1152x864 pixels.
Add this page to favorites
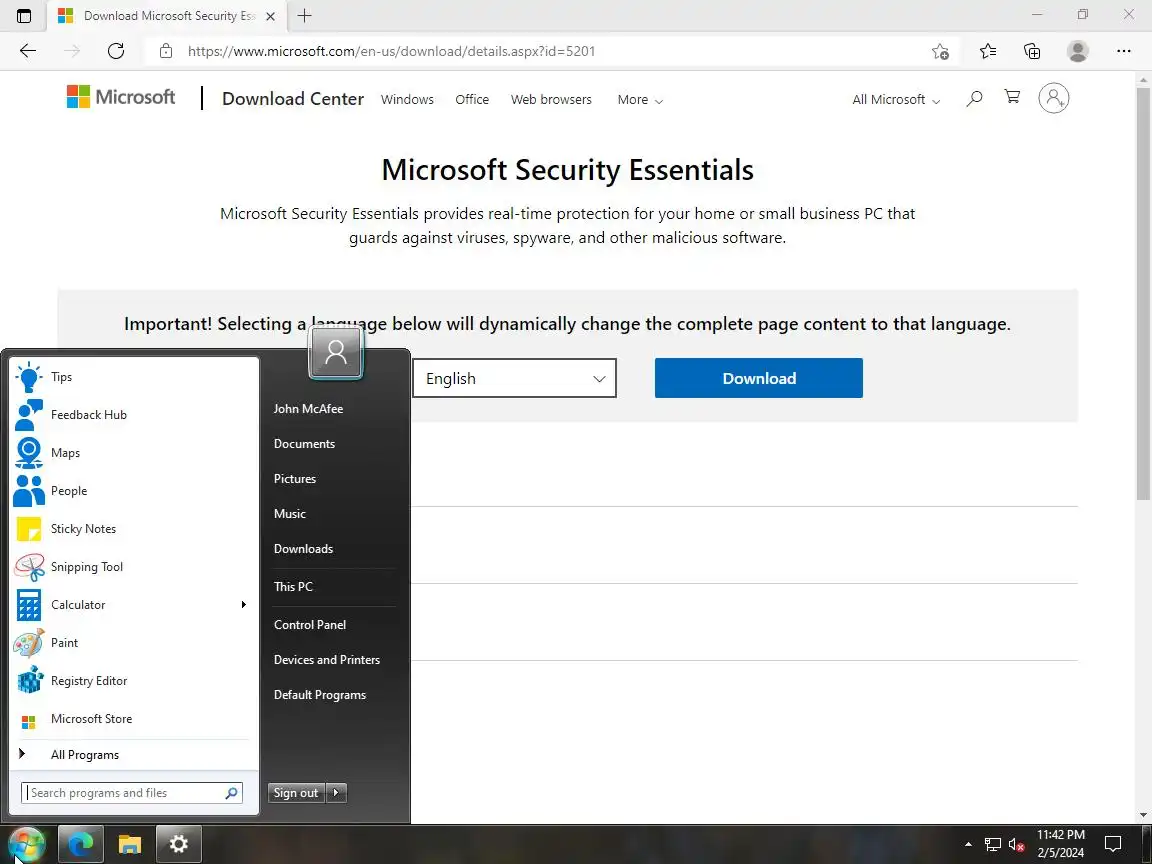[x=940, y=51]
